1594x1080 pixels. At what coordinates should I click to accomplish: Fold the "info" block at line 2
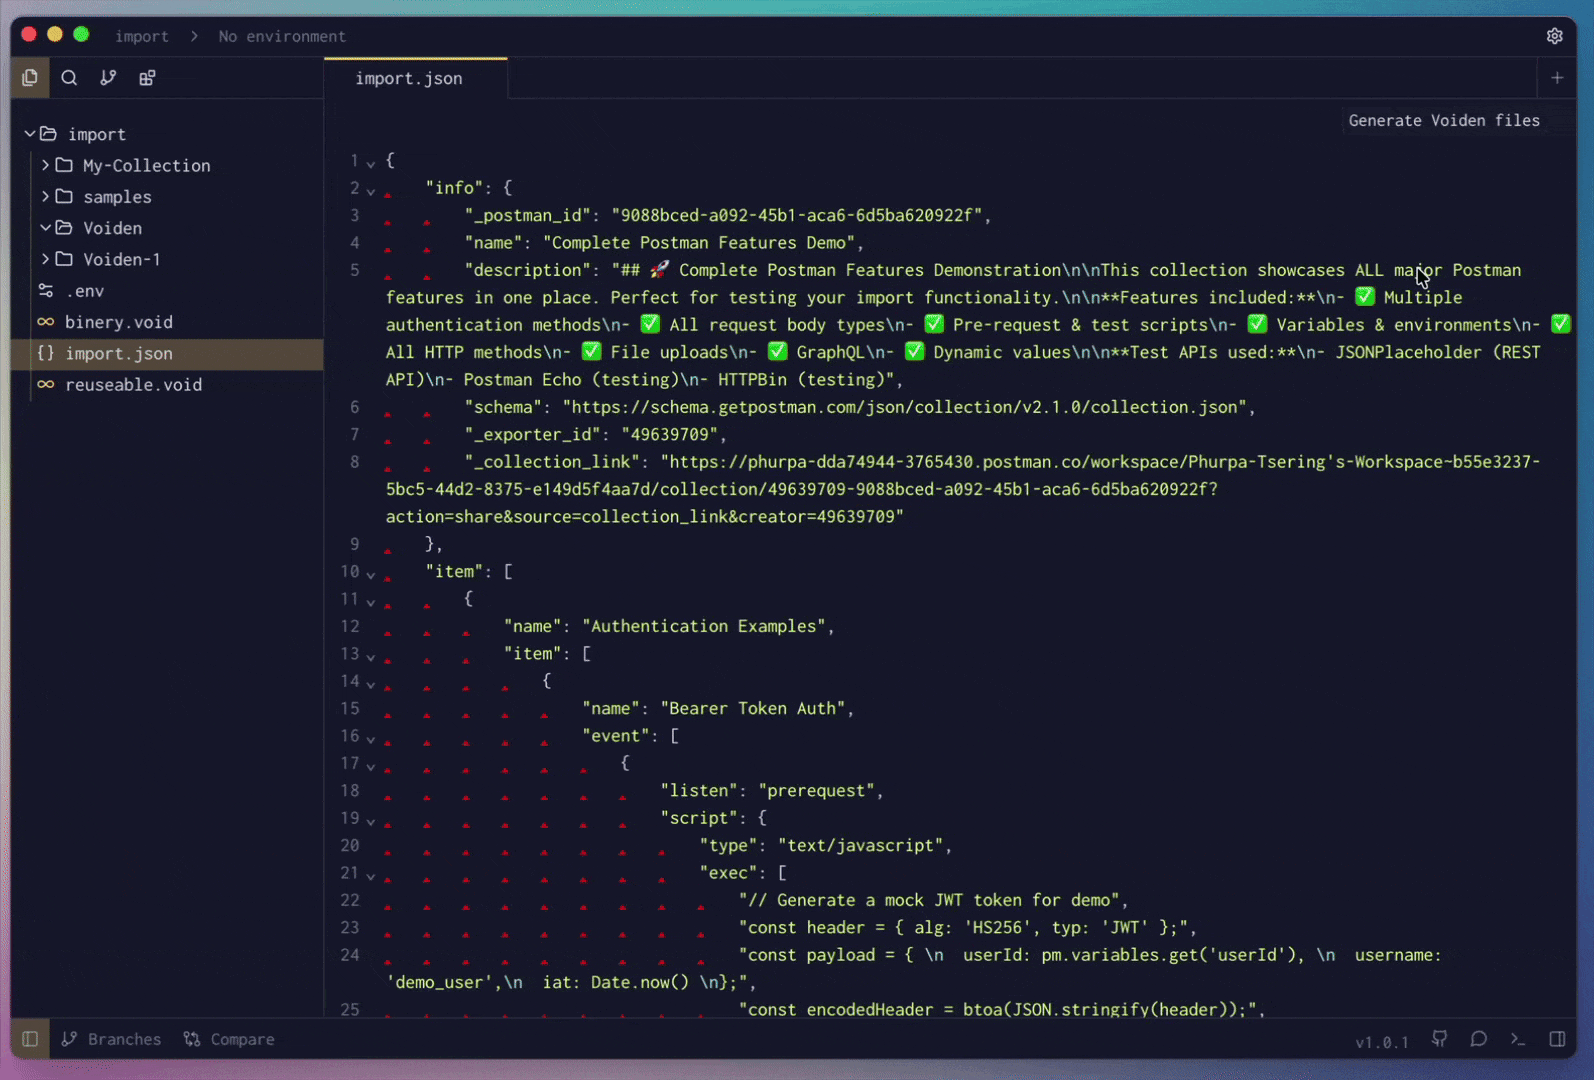click(x=371, y=190)
